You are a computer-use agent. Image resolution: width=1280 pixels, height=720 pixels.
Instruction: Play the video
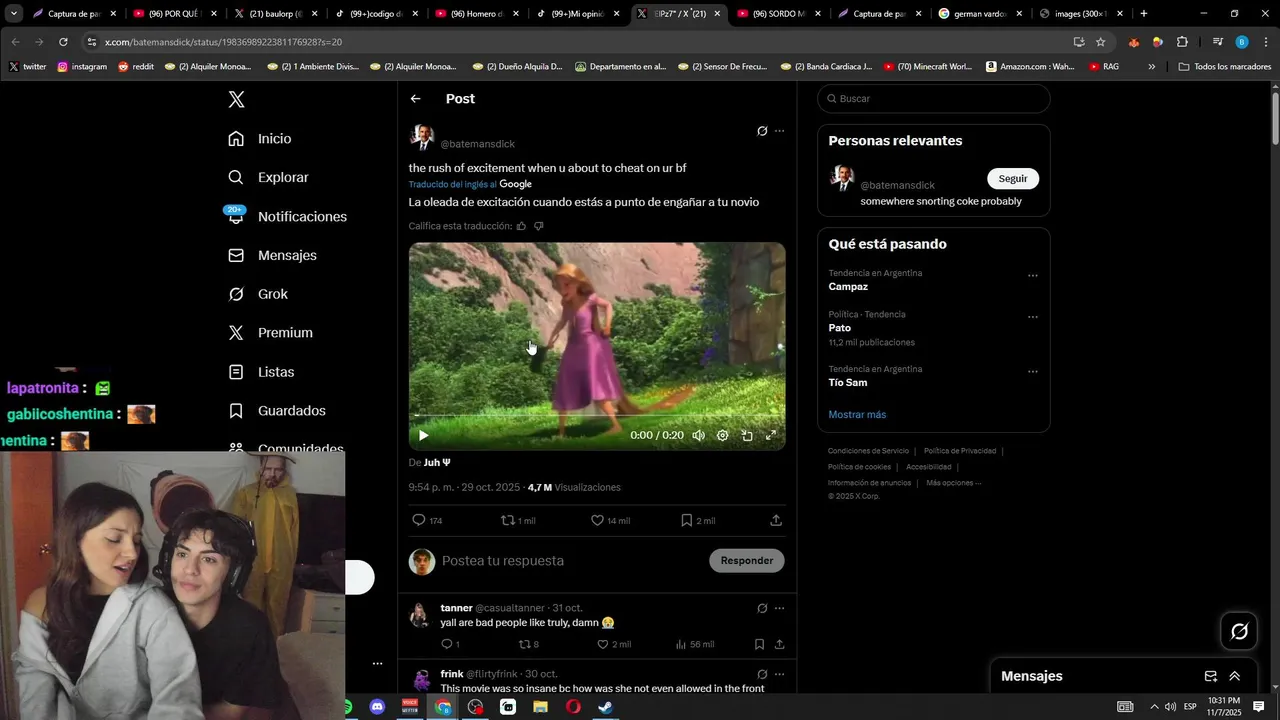(423, 435)
